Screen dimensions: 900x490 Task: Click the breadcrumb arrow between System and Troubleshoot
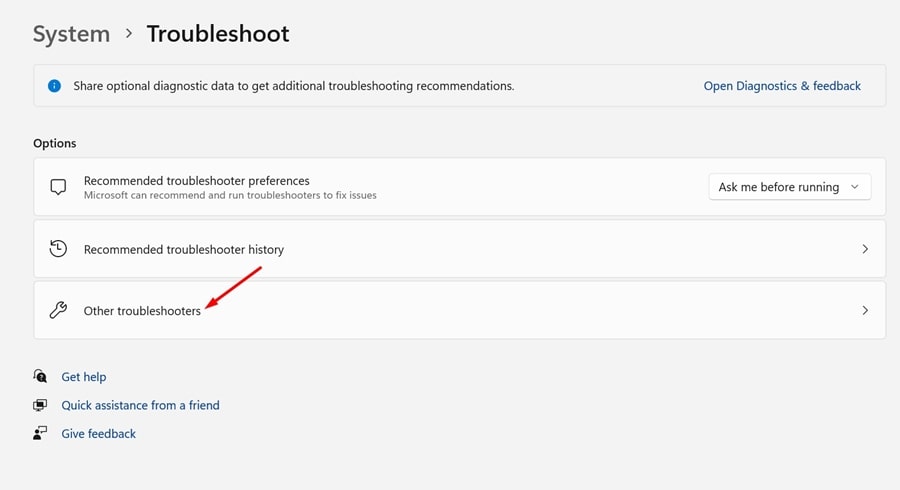pos(129,34)
